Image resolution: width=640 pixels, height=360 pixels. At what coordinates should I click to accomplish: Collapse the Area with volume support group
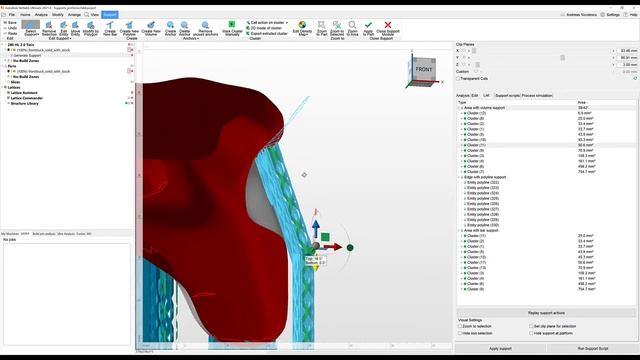pos(459,108)
